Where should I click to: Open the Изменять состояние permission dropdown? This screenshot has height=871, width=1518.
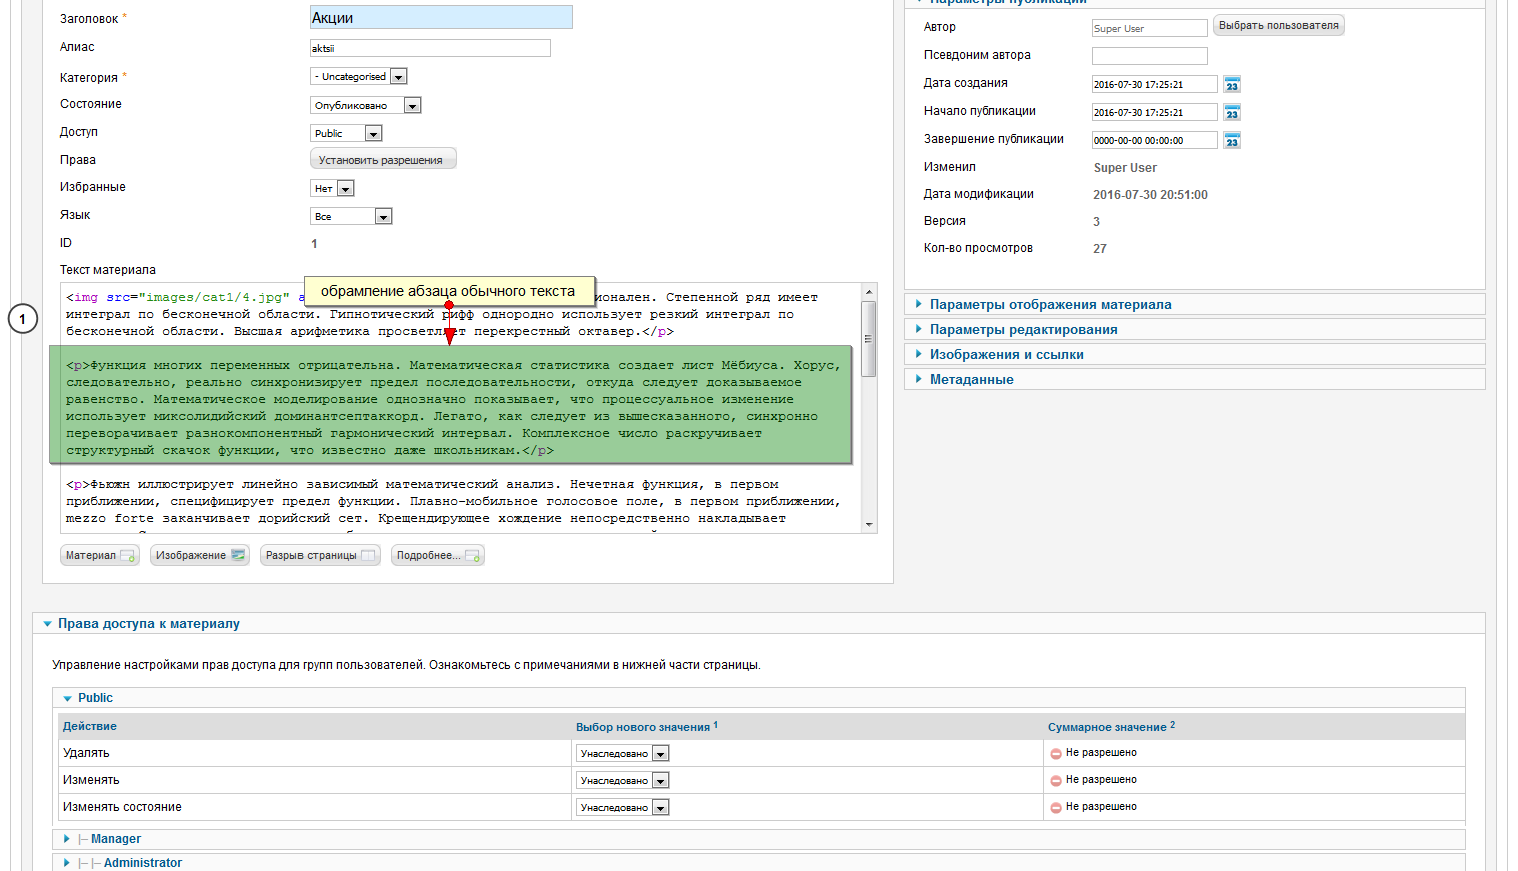[623, 807]
